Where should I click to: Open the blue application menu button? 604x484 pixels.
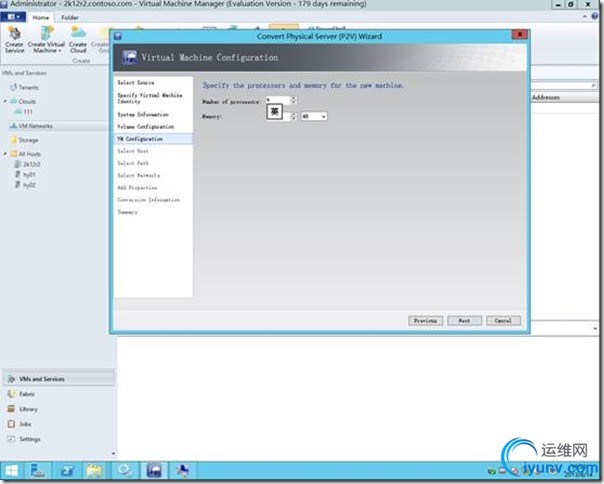[13, 17]
